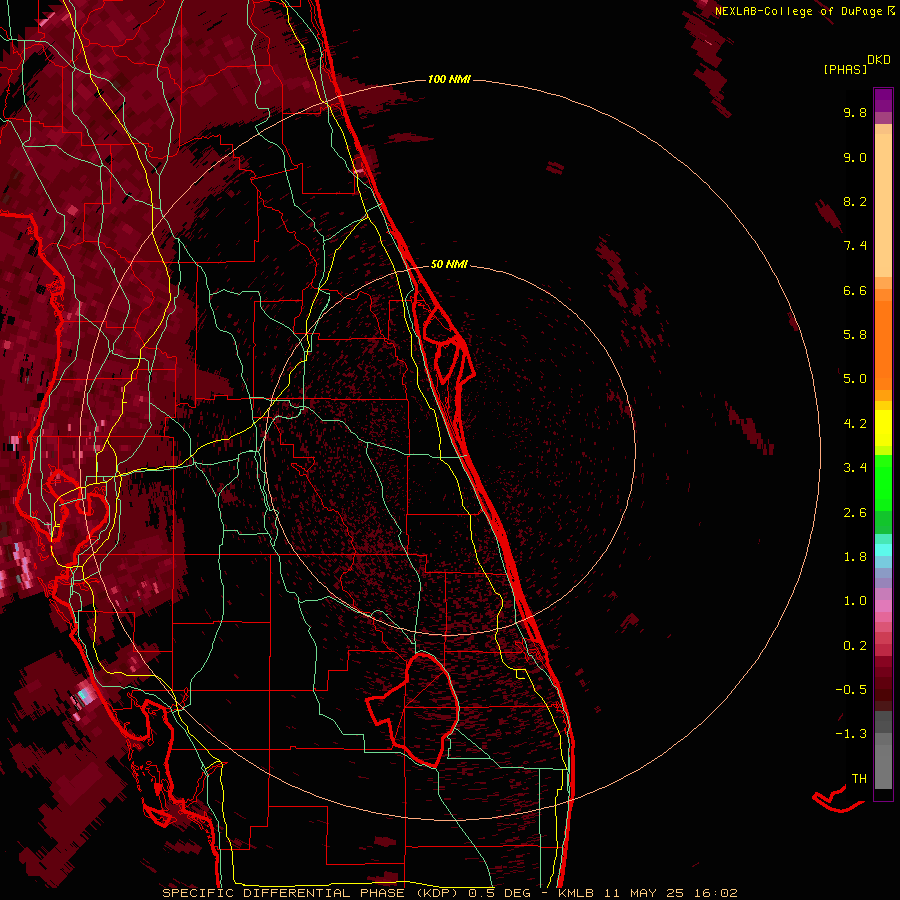The image size is (900, 900).
Task: Click the 5.0 legend value
Action: click(x=855, y=379)
